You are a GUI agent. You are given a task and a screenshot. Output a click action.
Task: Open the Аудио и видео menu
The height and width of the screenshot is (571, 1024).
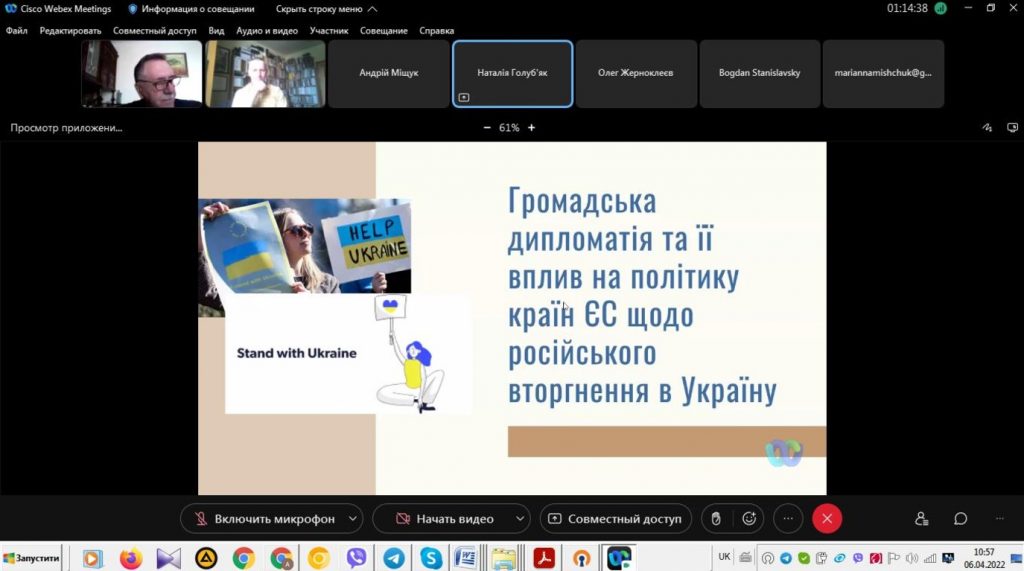coord(267,31)
